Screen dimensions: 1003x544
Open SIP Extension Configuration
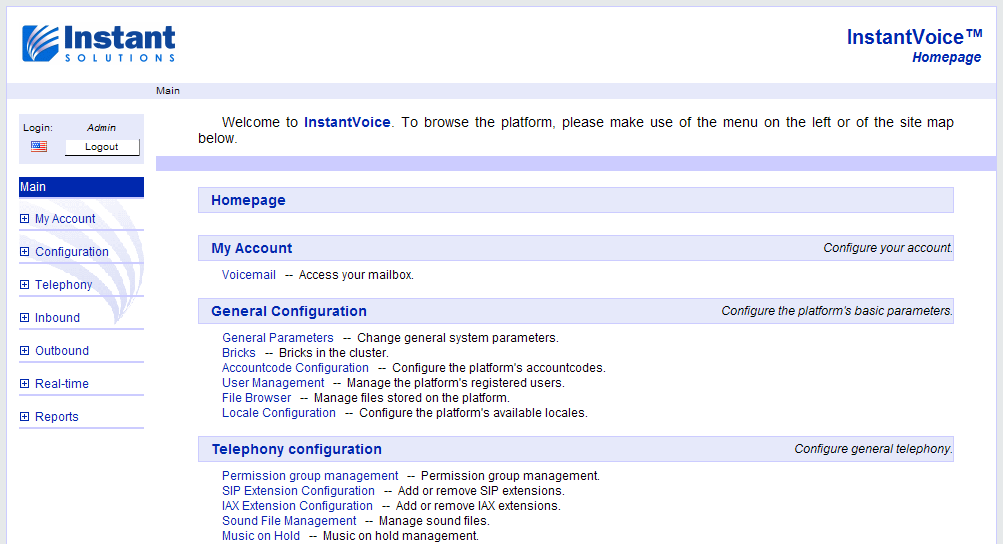pos(298,491)
